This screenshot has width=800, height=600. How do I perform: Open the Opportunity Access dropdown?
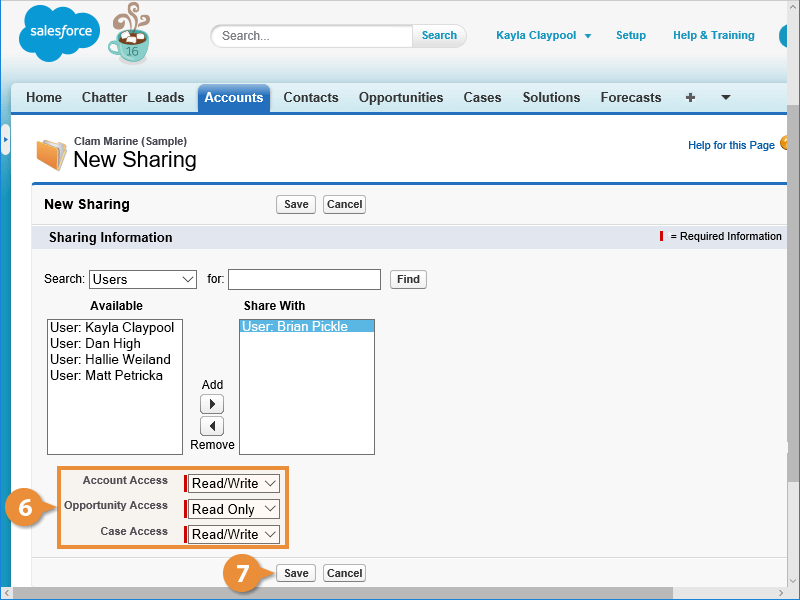click(234, 509)
